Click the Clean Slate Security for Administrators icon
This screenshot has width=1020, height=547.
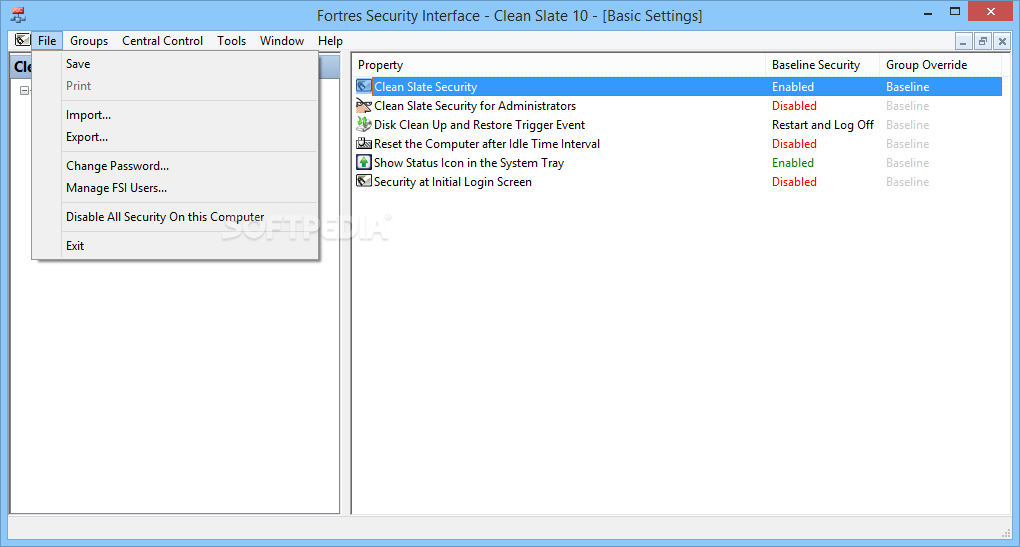(x=364, y=105)
